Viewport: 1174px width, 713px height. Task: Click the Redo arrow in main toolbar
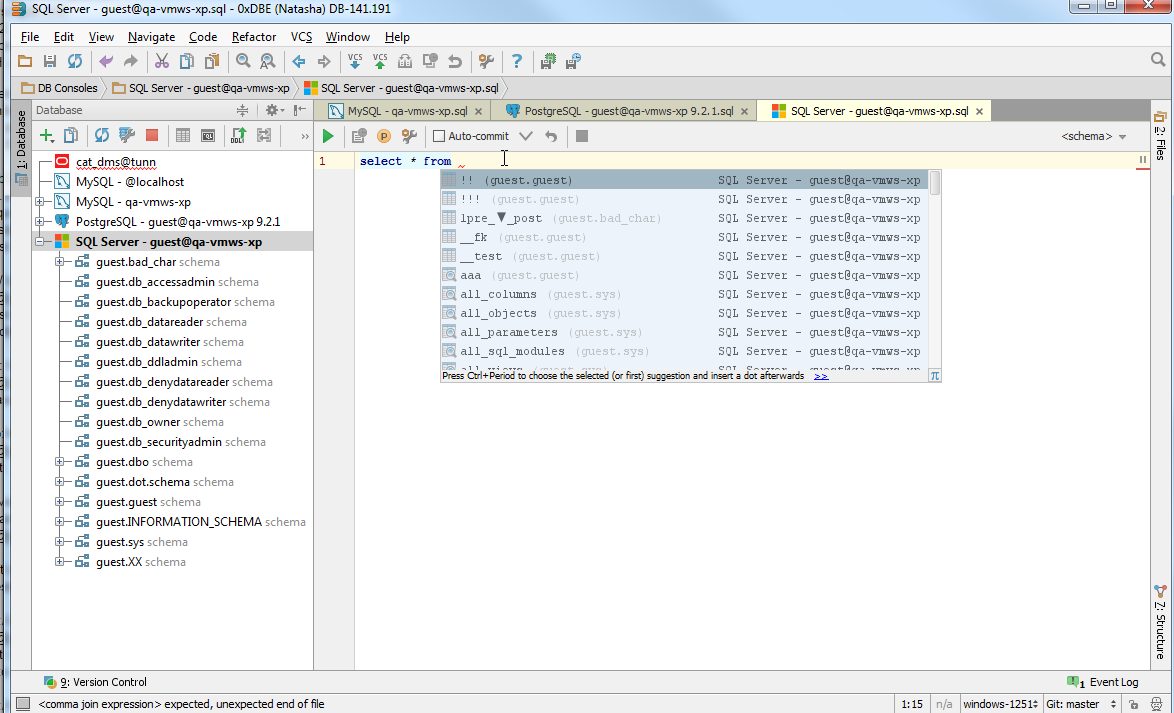click(131, 61)
